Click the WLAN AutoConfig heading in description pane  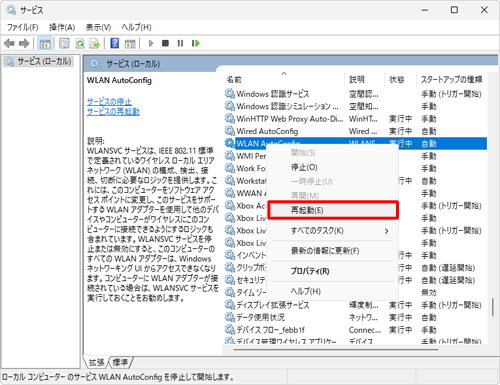point(119,80)
